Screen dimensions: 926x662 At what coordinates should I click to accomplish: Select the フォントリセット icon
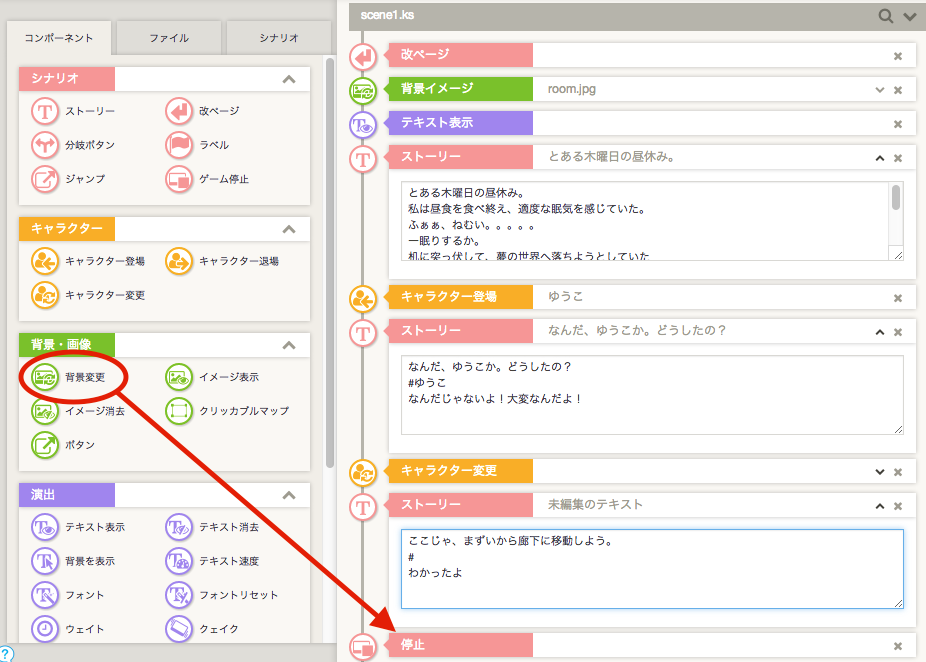click(x=179, y=595)
